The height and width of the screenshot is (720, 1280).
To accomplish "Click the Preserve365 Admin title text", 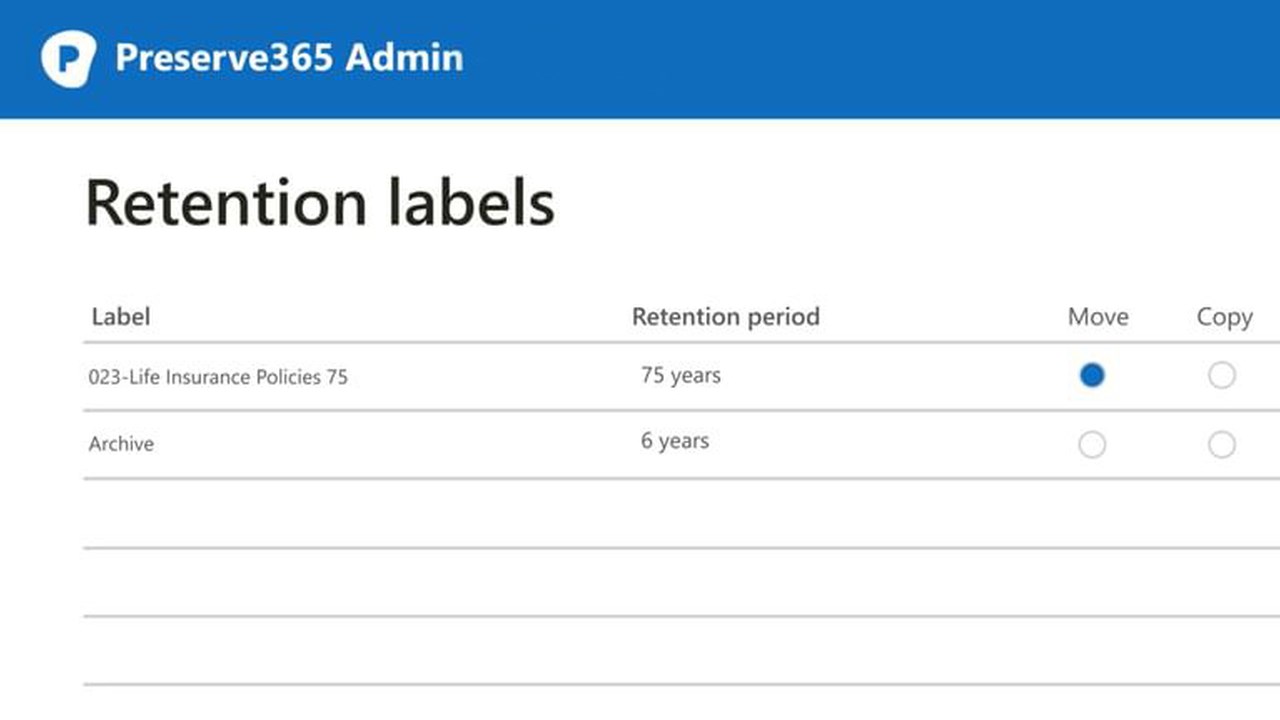I will 289,58.
